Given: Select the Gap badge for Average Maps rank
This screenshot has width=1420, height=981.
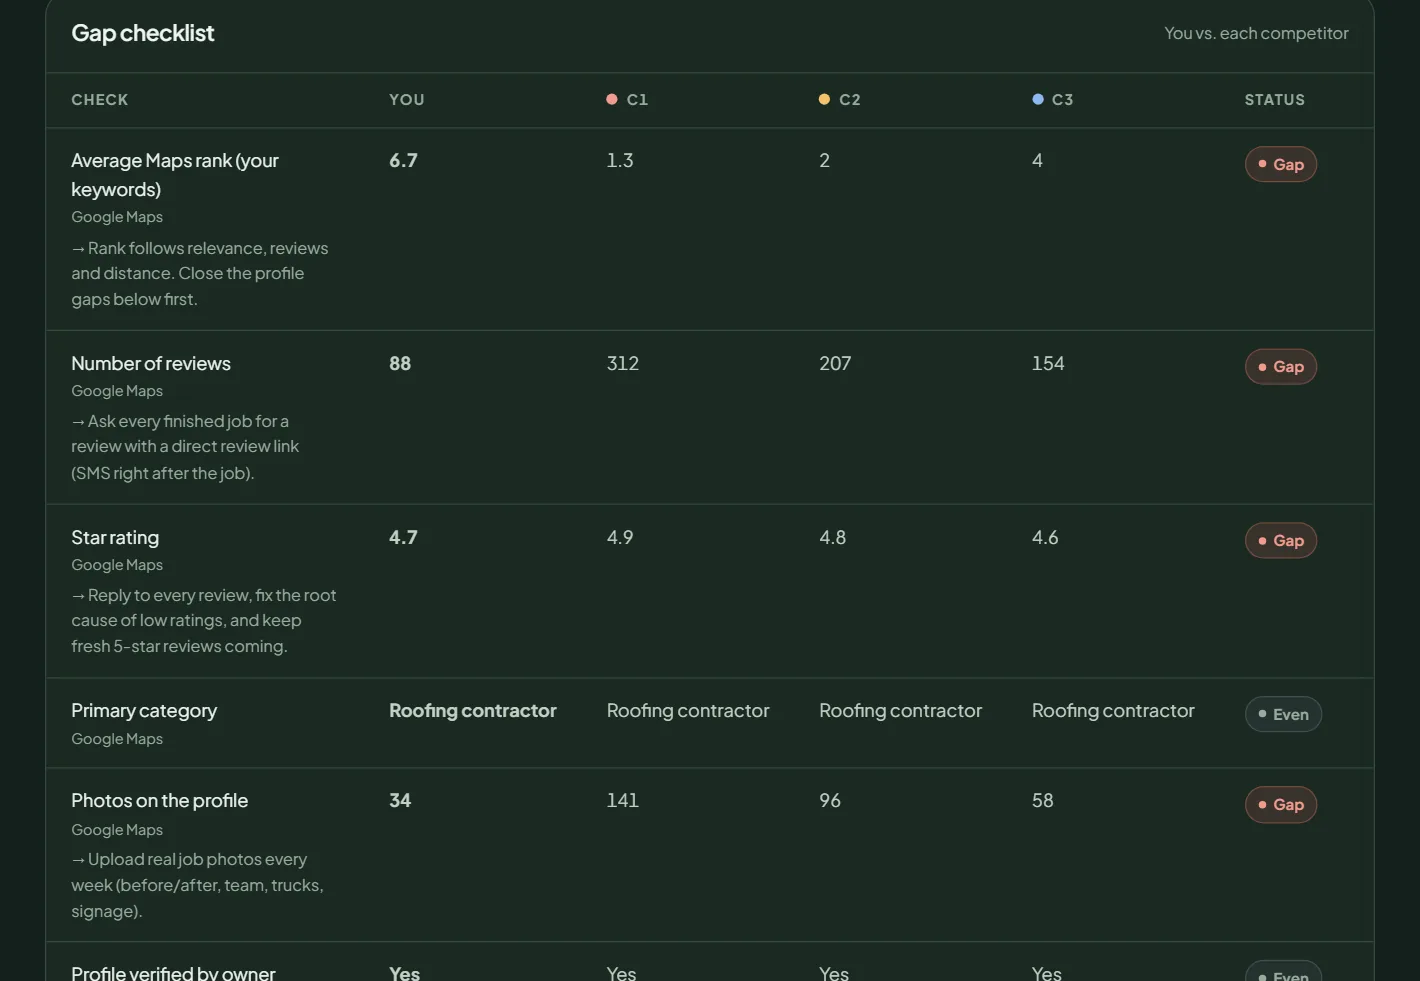Looking at the screenshot, I should (x=1281, y=164).
